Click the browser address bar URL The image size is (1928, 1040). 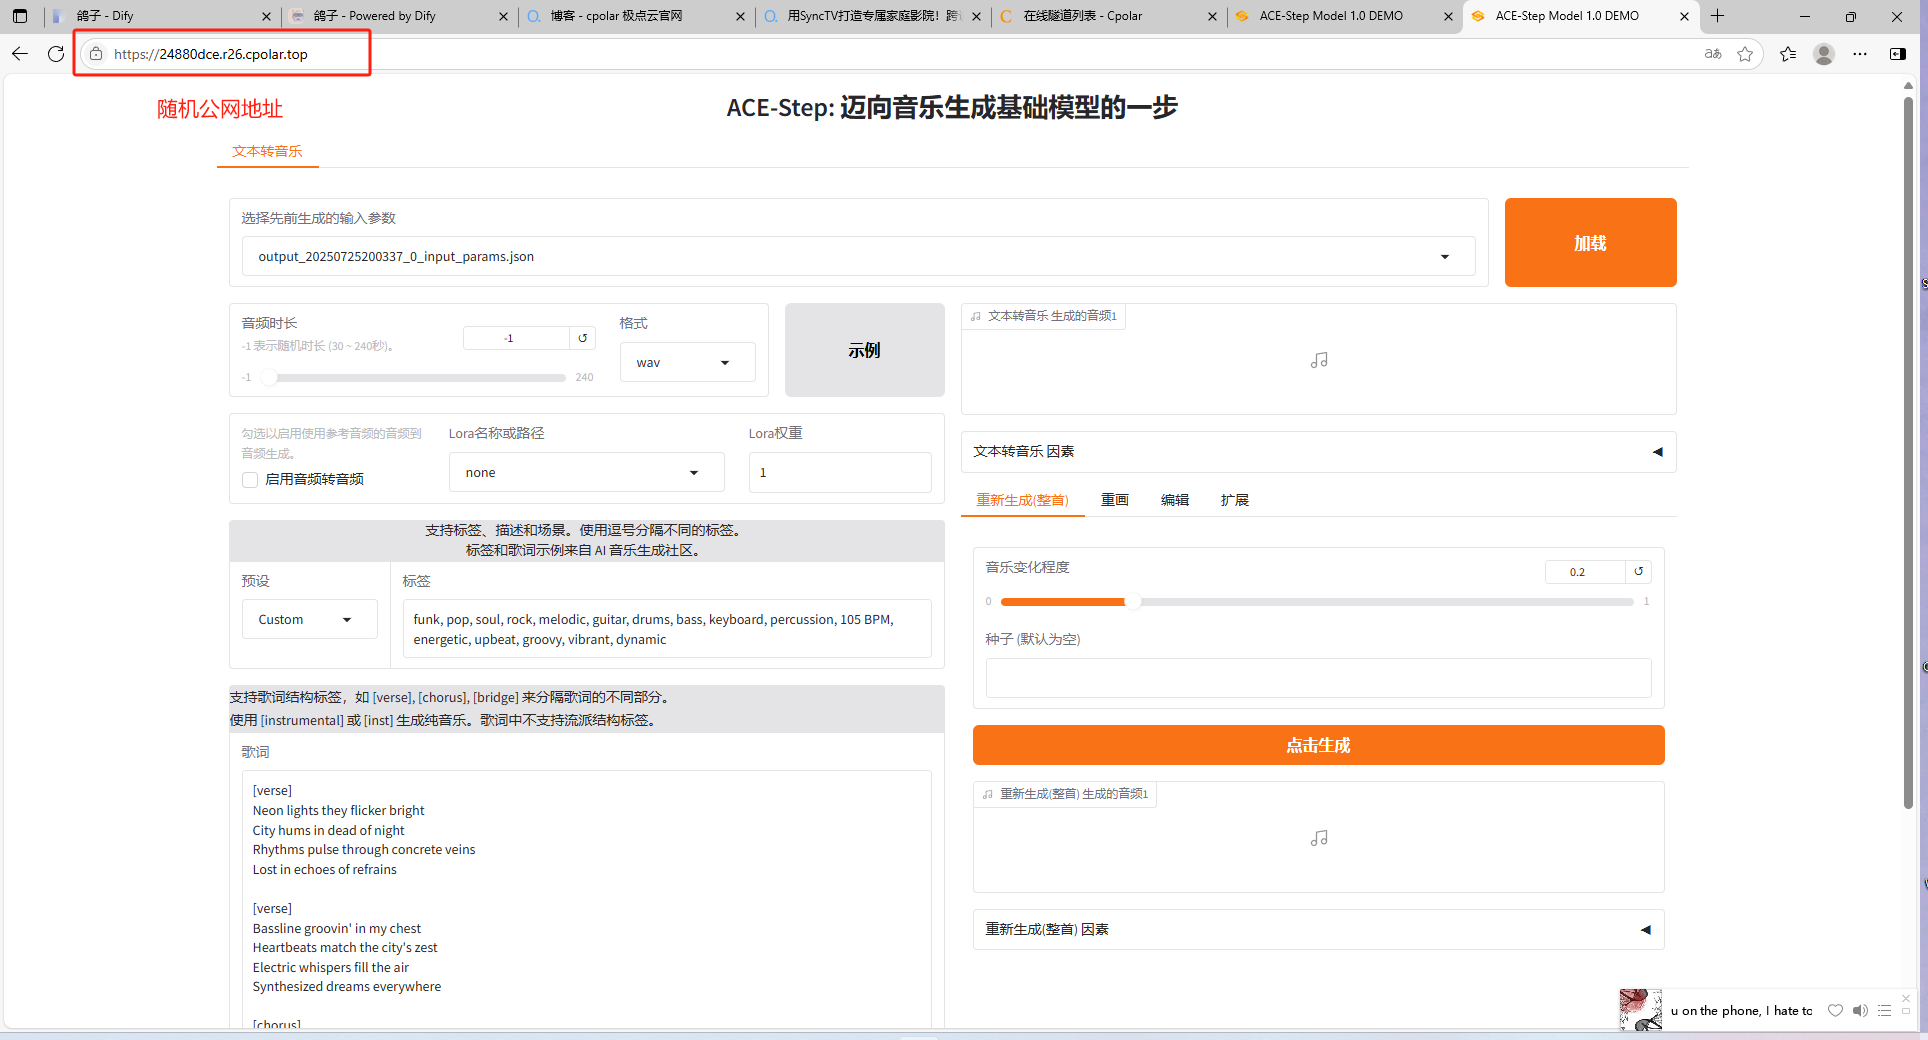(x=211, y=54)
